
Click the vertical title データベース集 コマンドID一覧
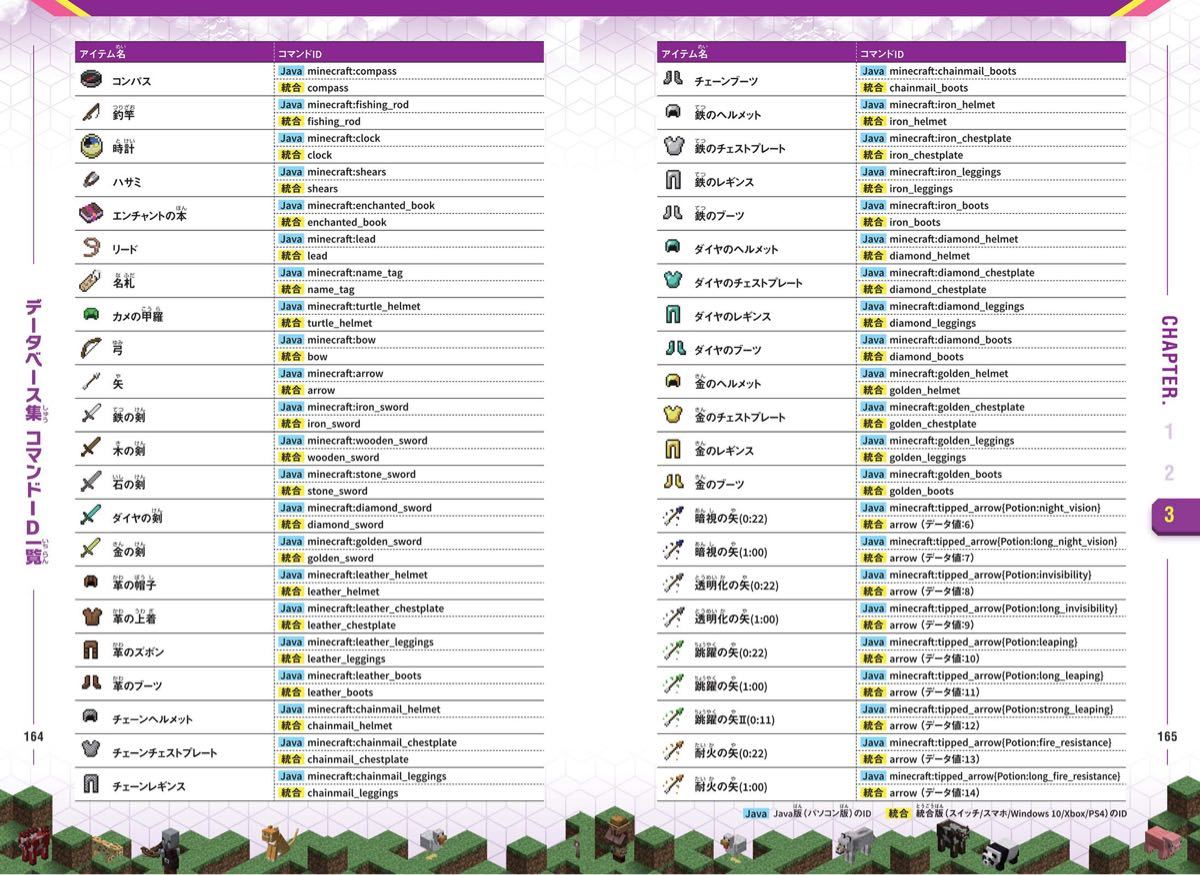point(34,431)
